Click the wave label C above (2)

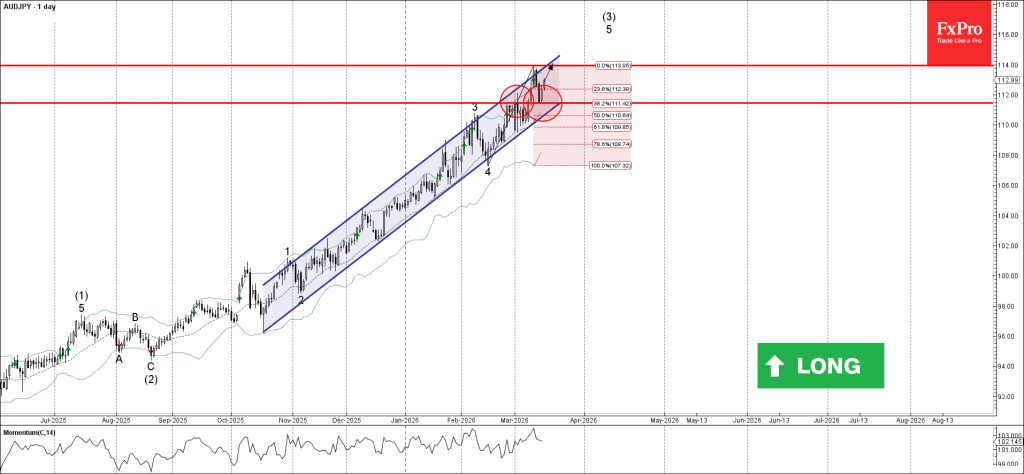[x=151, y=366]
